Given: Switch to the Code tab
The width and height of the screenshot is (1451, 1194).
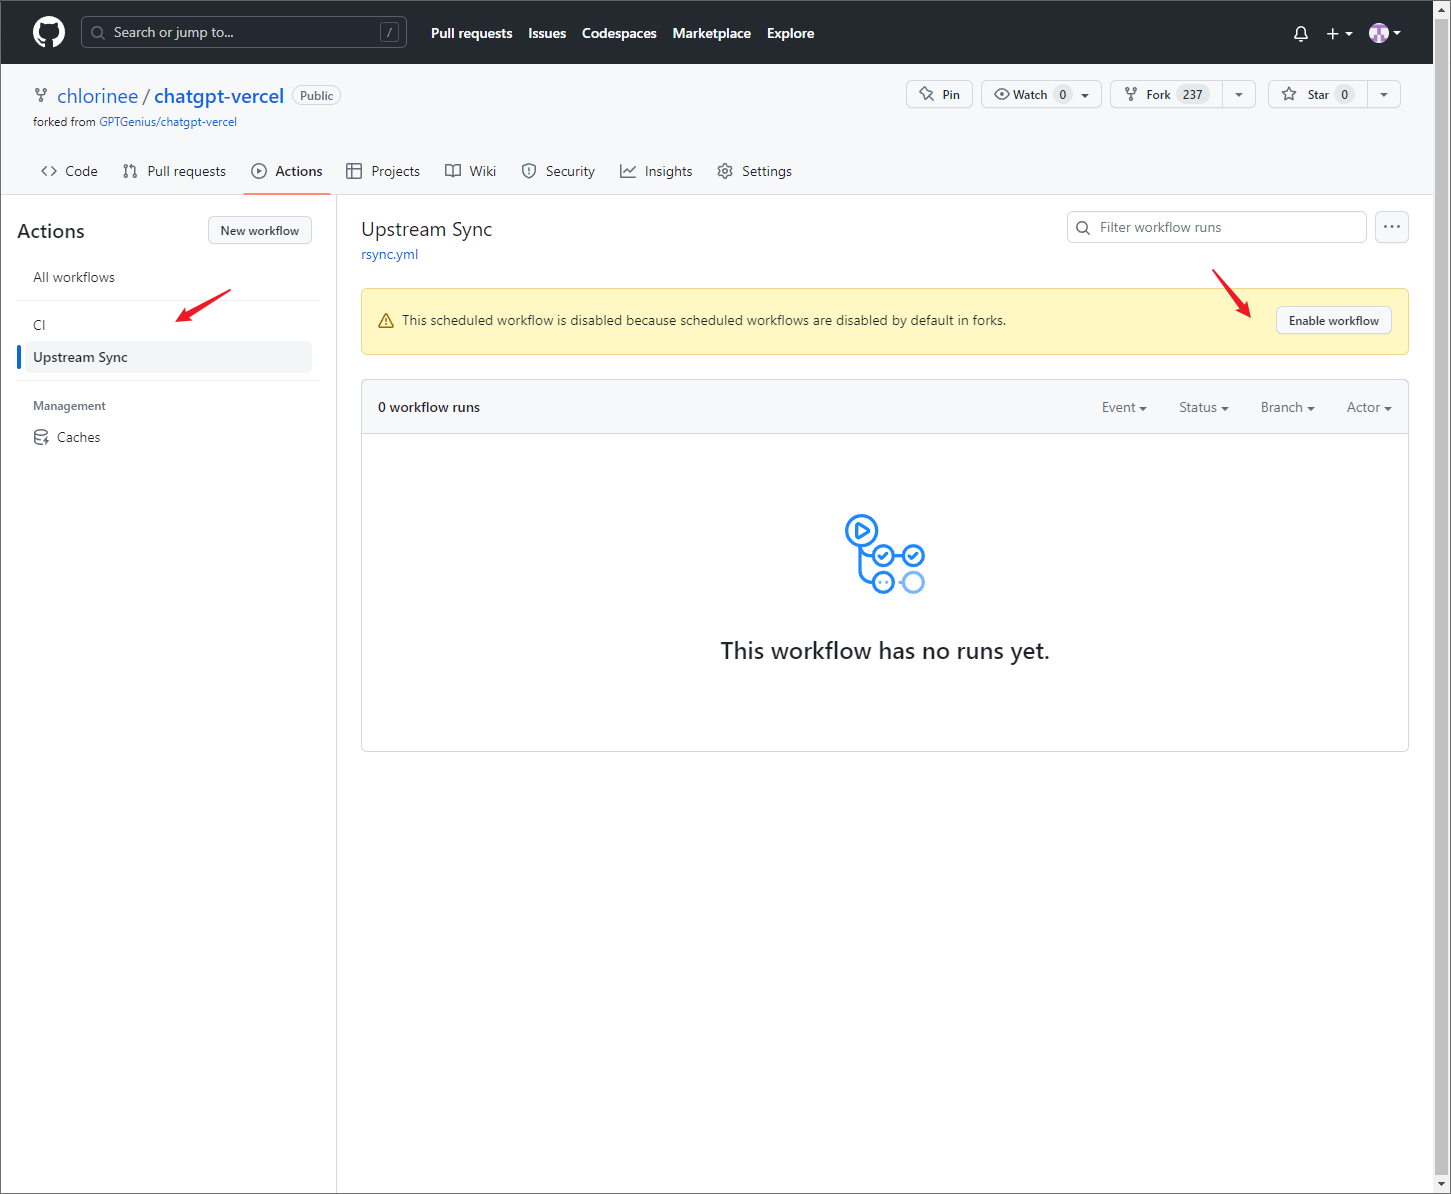Looking at the screenshot, I should pos(69,171).
